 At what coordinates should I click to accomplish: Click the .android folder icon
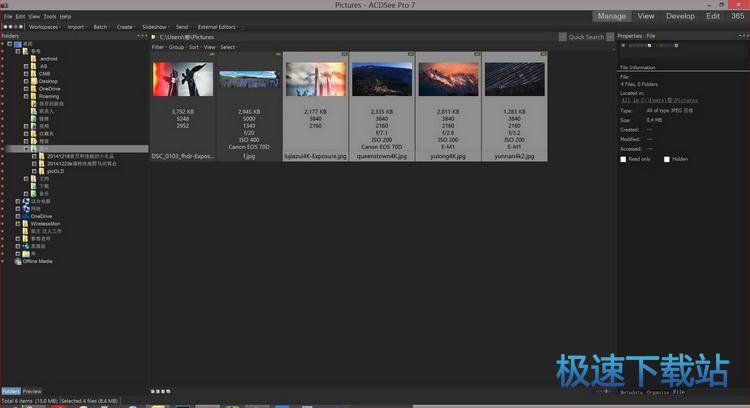35,59
